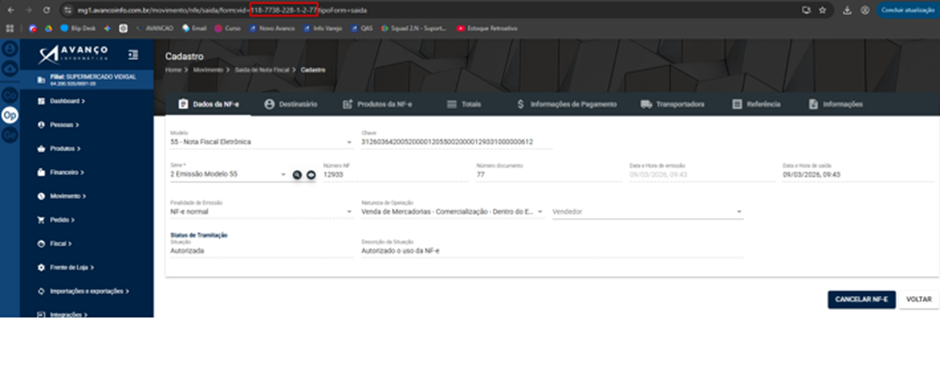Click the site information icon in address bar
The height and width of the screenshot is (381, 940).
pyautogui.click(x=68, y=10)
